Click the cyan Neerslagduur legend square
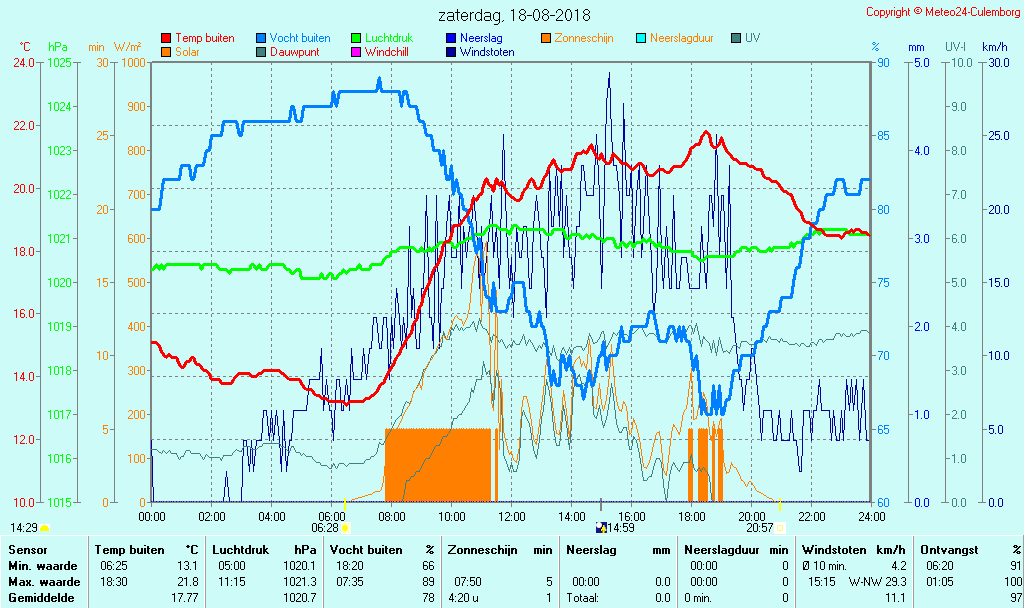1026x608 pixels. [x=641, y=39]
